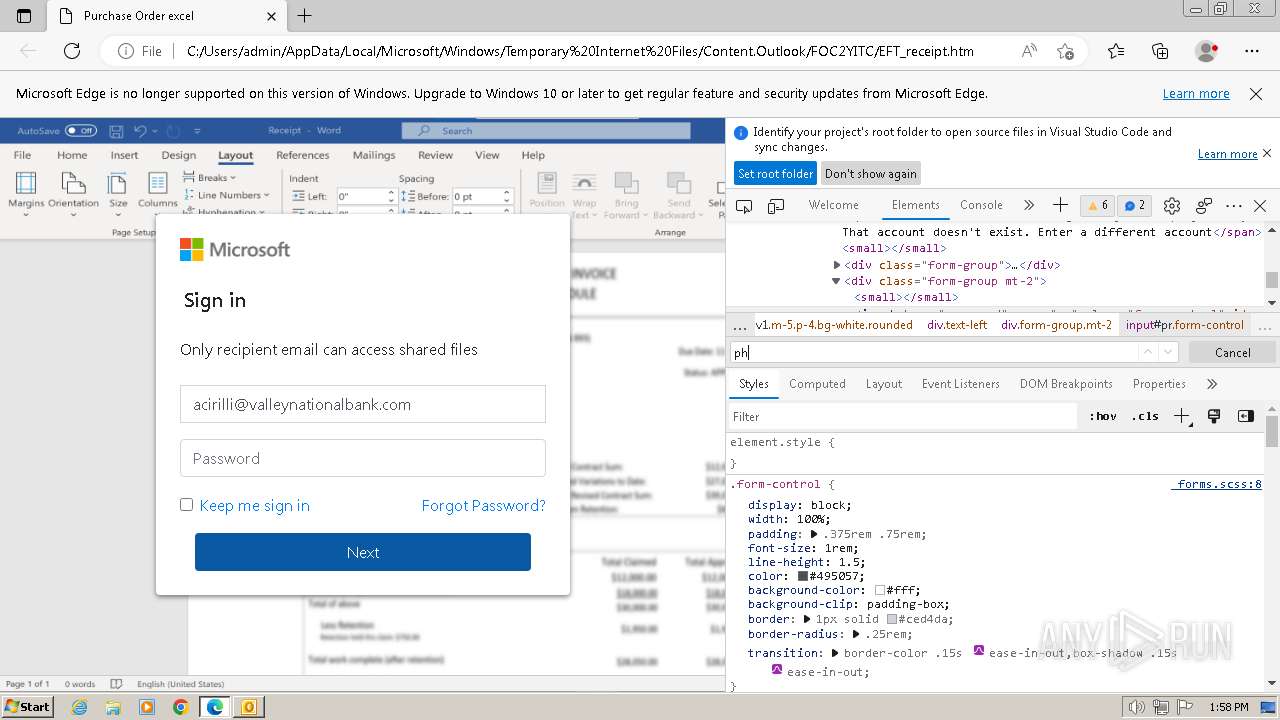Open the Computed styles tab
Screen dimensions: 1280x720
[817, 384]
